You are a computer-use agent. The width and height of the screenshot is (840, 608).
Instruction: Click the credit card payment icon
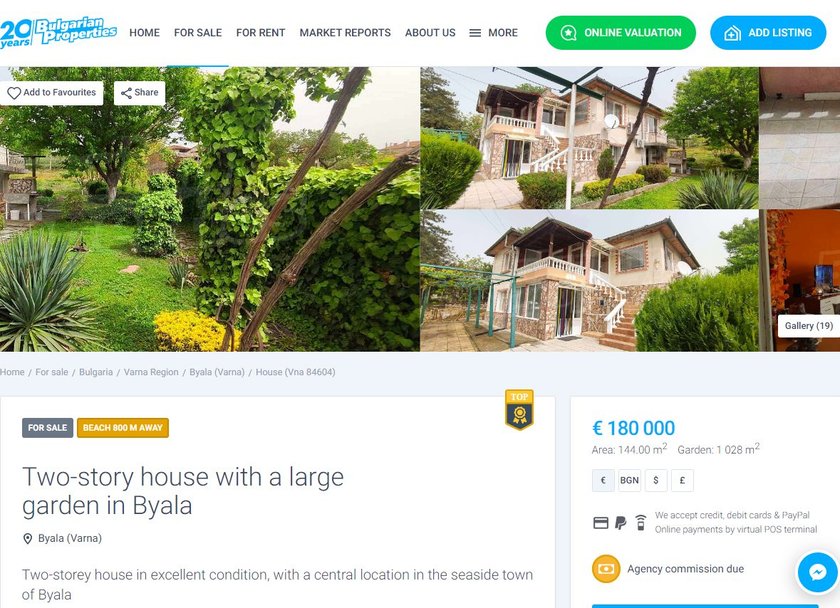(x=601, y=522)
